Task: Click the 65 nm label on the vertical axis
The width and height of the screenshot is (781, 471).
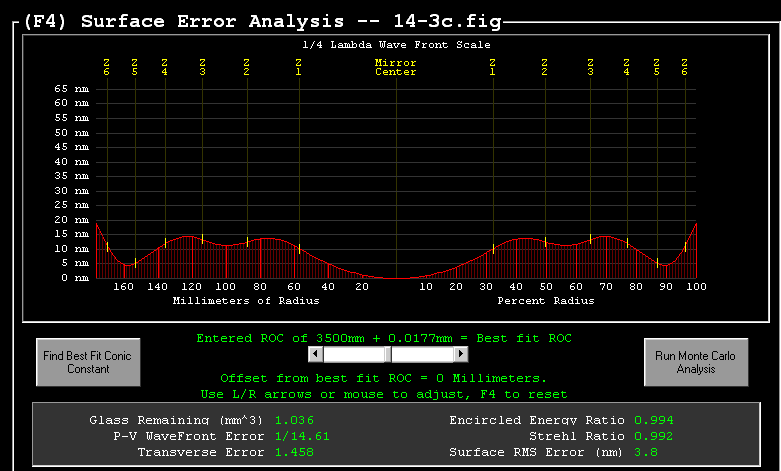Action: (73, 88)
